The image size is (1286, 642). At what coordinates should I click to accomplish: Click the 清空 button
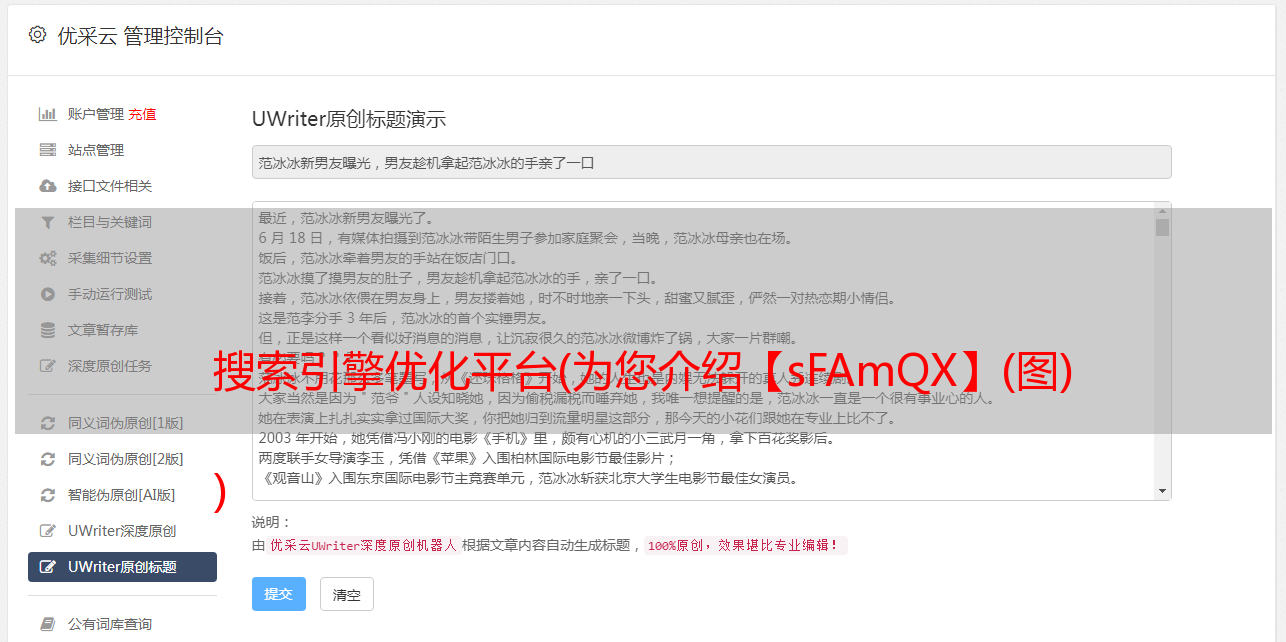pyautogui.click(x=347, y=594)
